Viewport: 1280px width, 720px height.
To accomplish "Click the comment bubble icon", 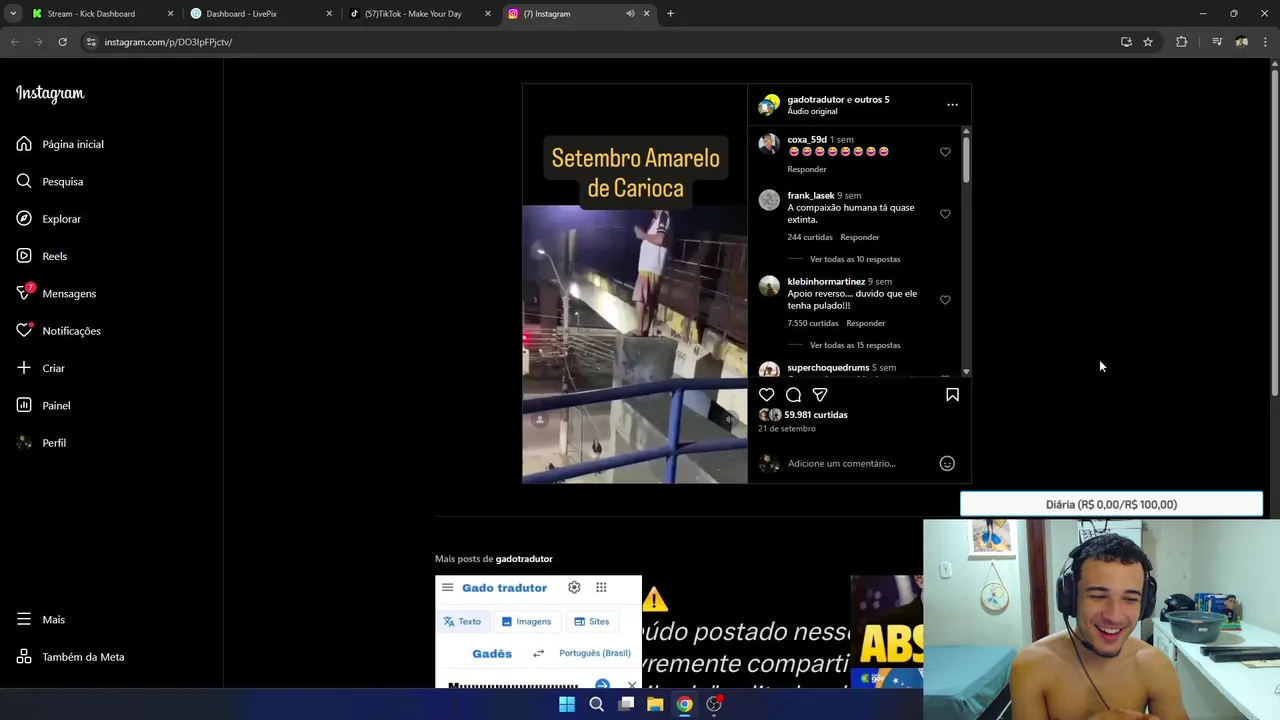I will pos(793,395).
